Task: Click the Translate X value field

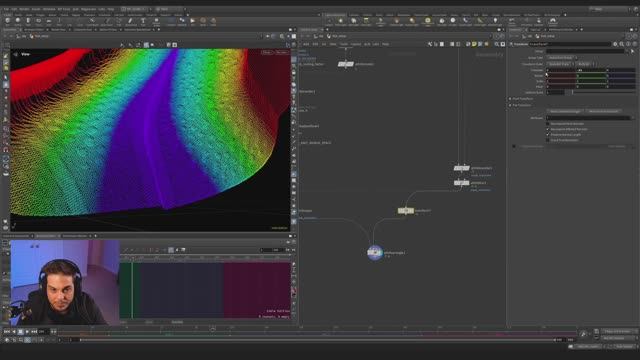Action: tap(561, 70)
